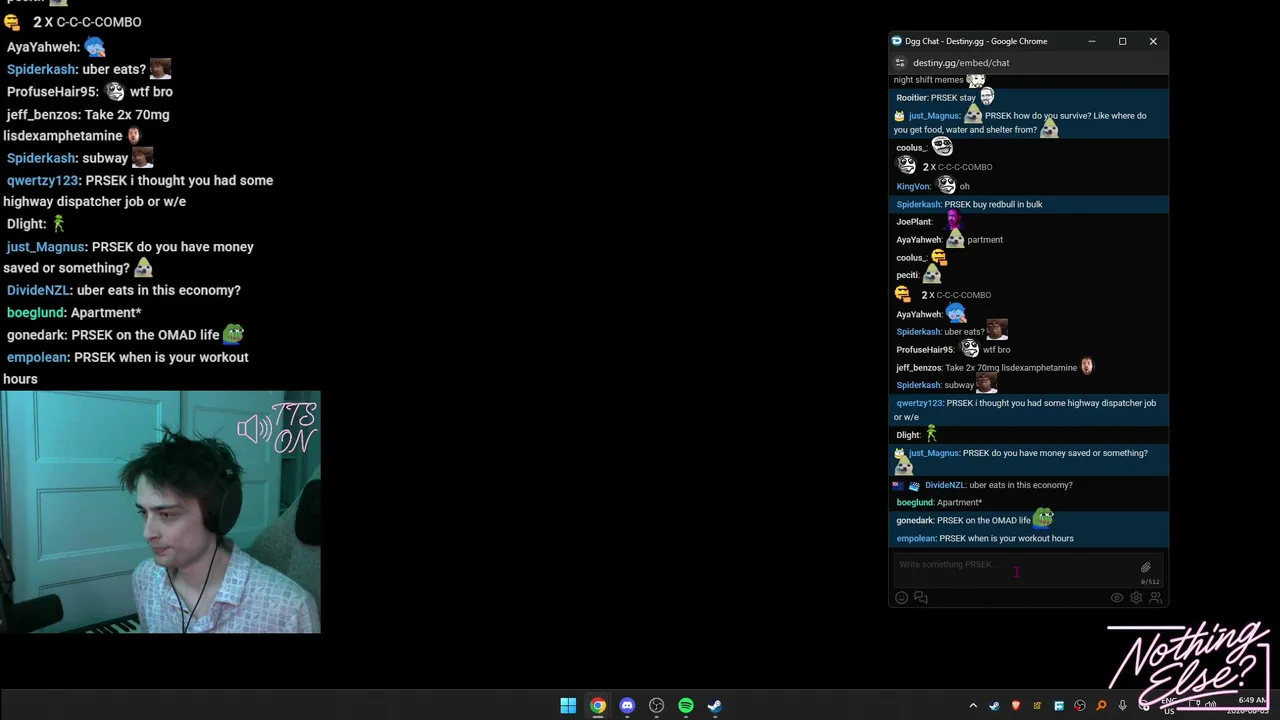Open the whispers panel in Dgg Chat

tap(921, 598)
